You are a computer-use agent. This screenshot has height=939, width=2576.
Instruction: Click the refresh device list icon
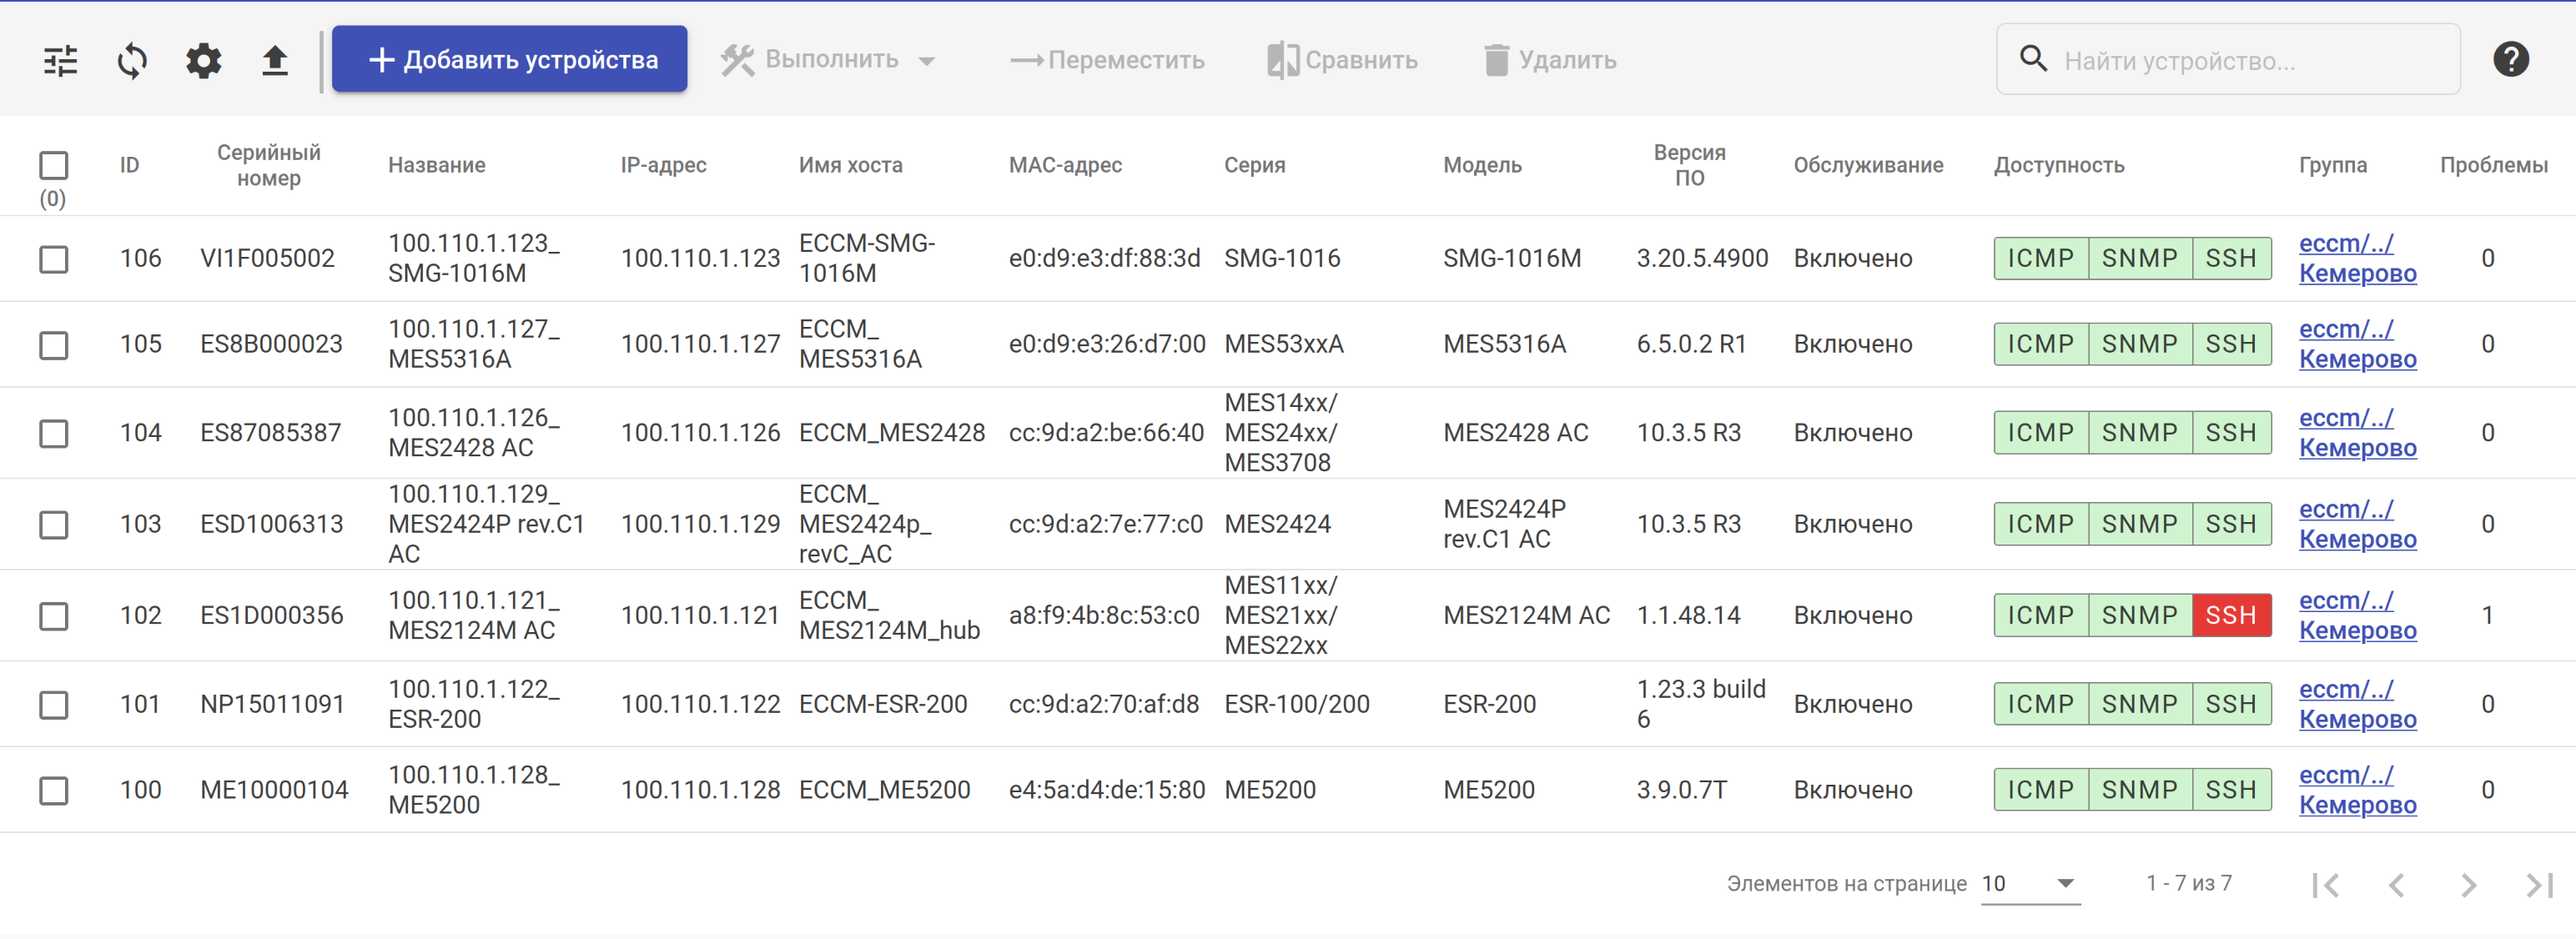click(x=132, y=60)
